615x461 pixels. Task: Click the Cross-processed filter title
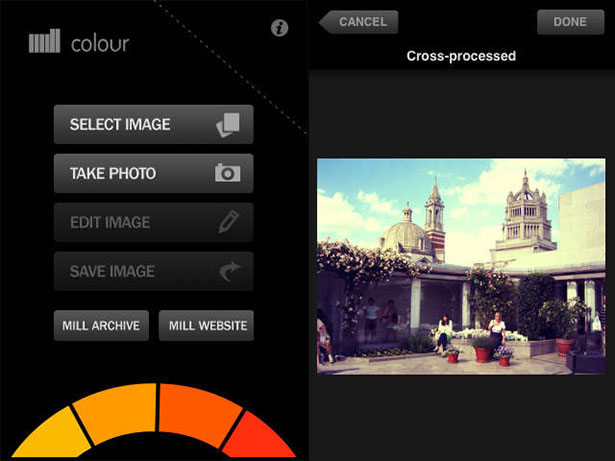461,56
